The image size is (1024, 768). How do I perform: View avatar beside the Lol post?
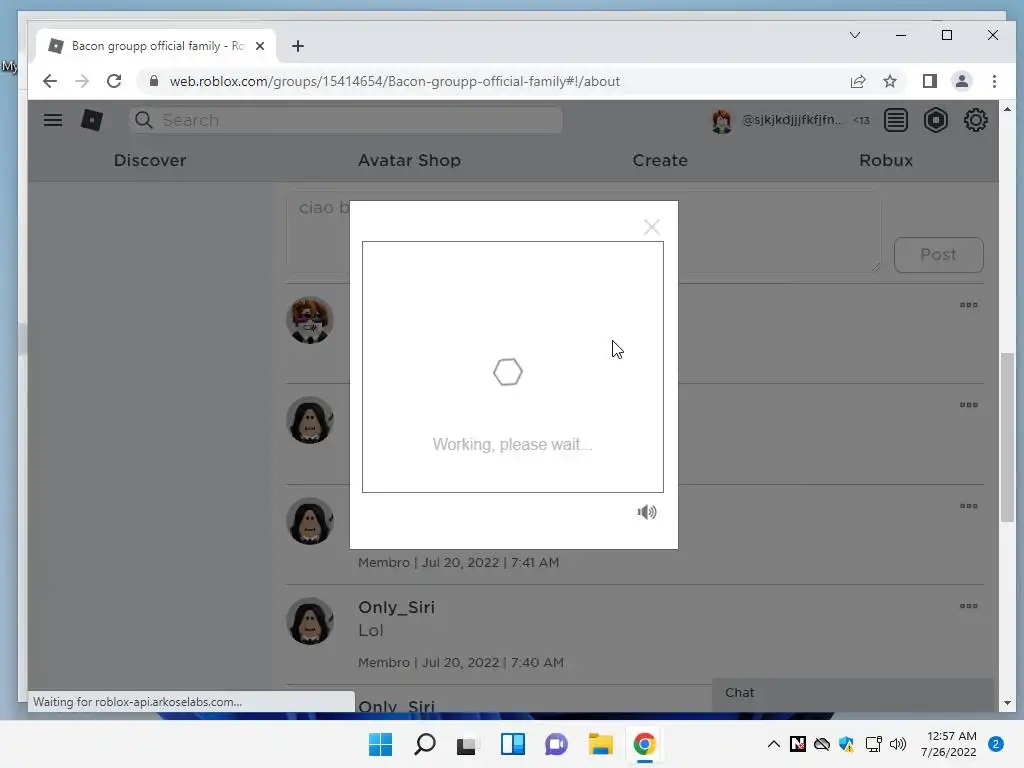pos(310,621)
